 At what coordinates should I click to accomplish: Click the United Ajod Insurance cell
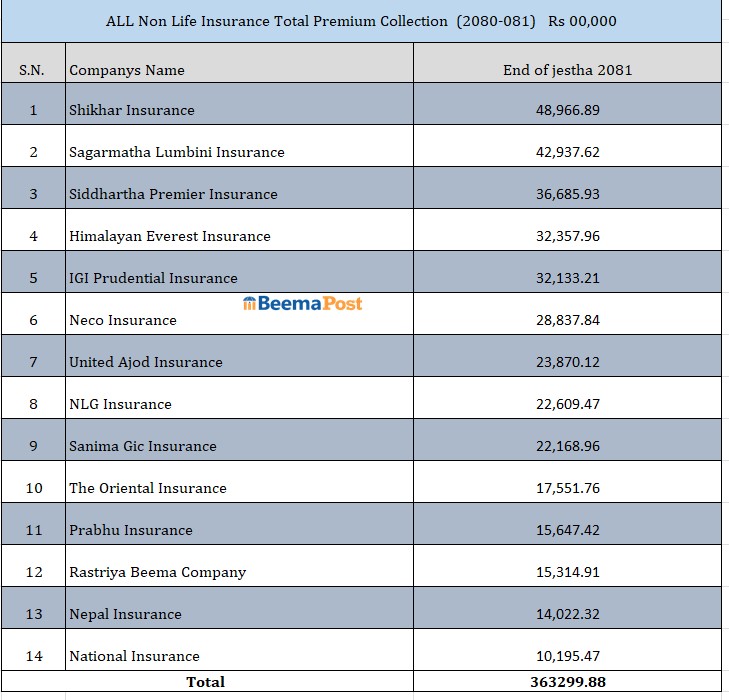(x=146, y=362)
